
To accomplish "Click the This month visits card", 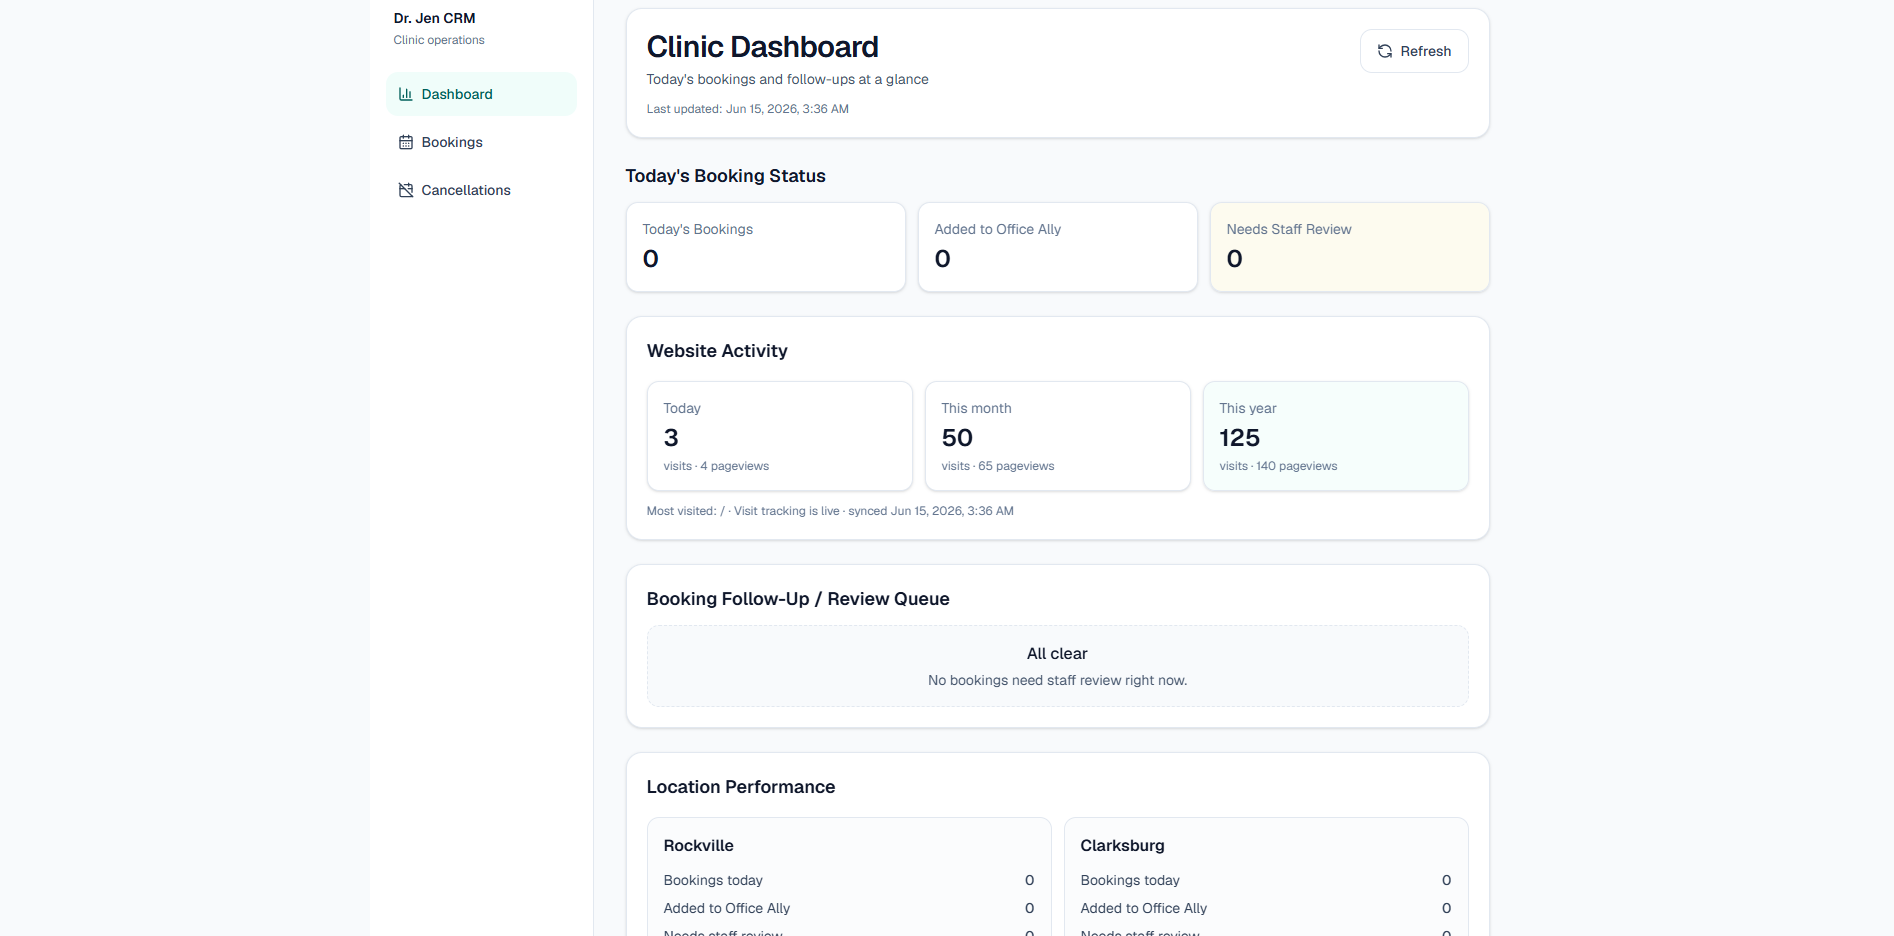I will [x=1058, y=436].
